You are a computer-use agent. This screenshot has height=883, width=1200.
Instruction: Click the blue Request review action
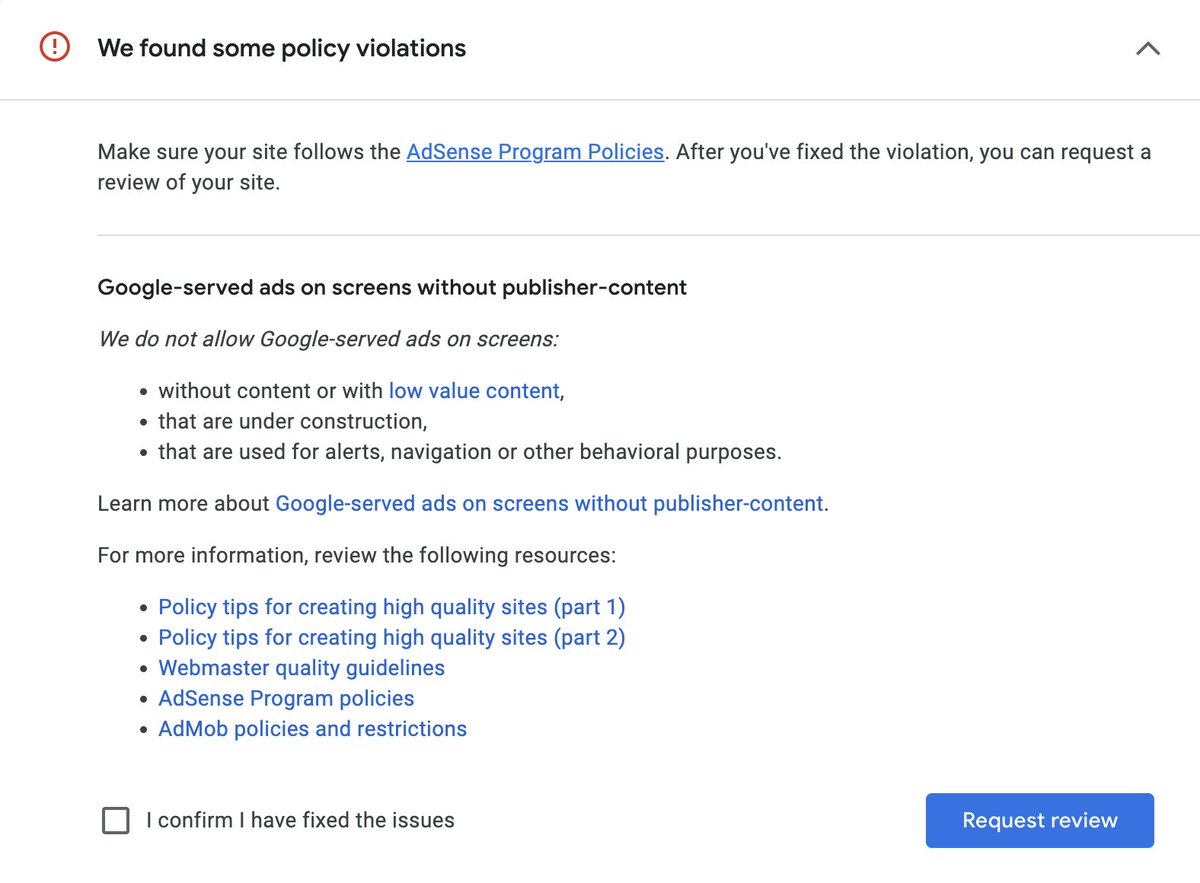tap(1039, 820)
